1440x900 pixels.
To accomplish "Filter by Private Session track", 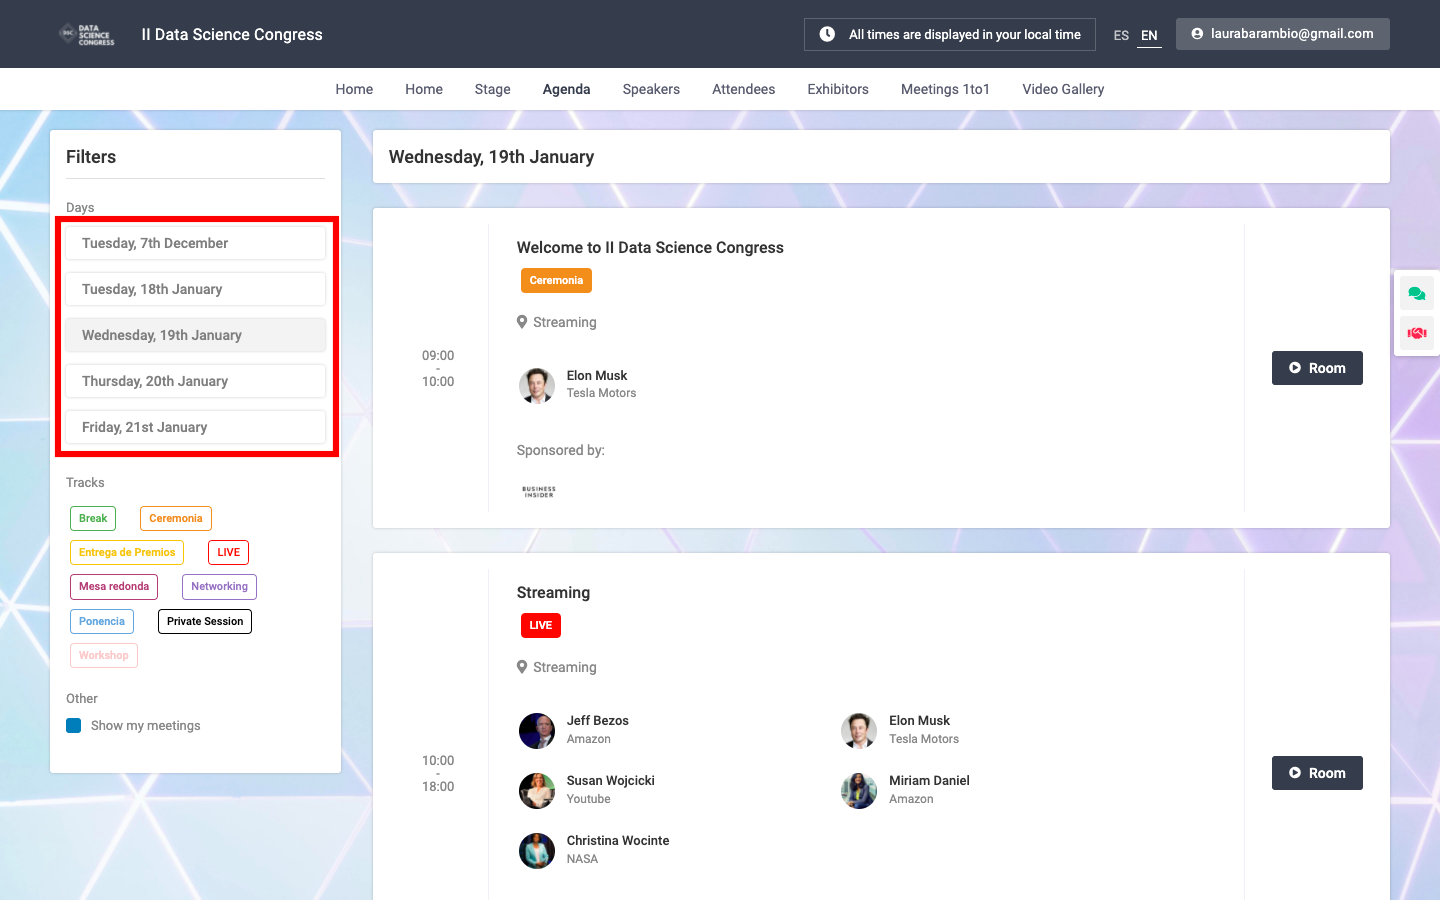I will pyautogui.click(x=205, y=621).
